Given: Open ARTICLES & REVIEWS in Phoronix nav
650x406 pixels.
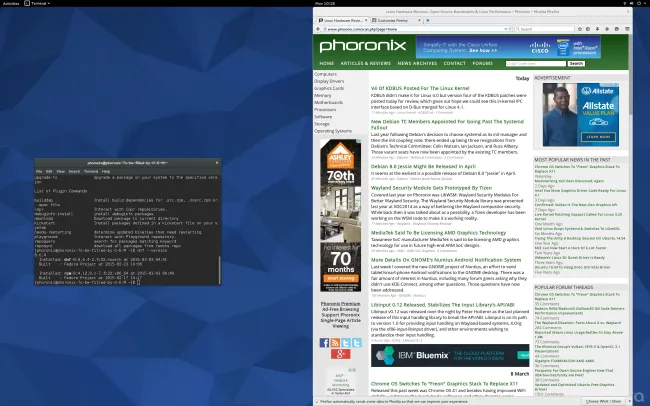Looking at the screenshot, I should click(x=366, y=63).
